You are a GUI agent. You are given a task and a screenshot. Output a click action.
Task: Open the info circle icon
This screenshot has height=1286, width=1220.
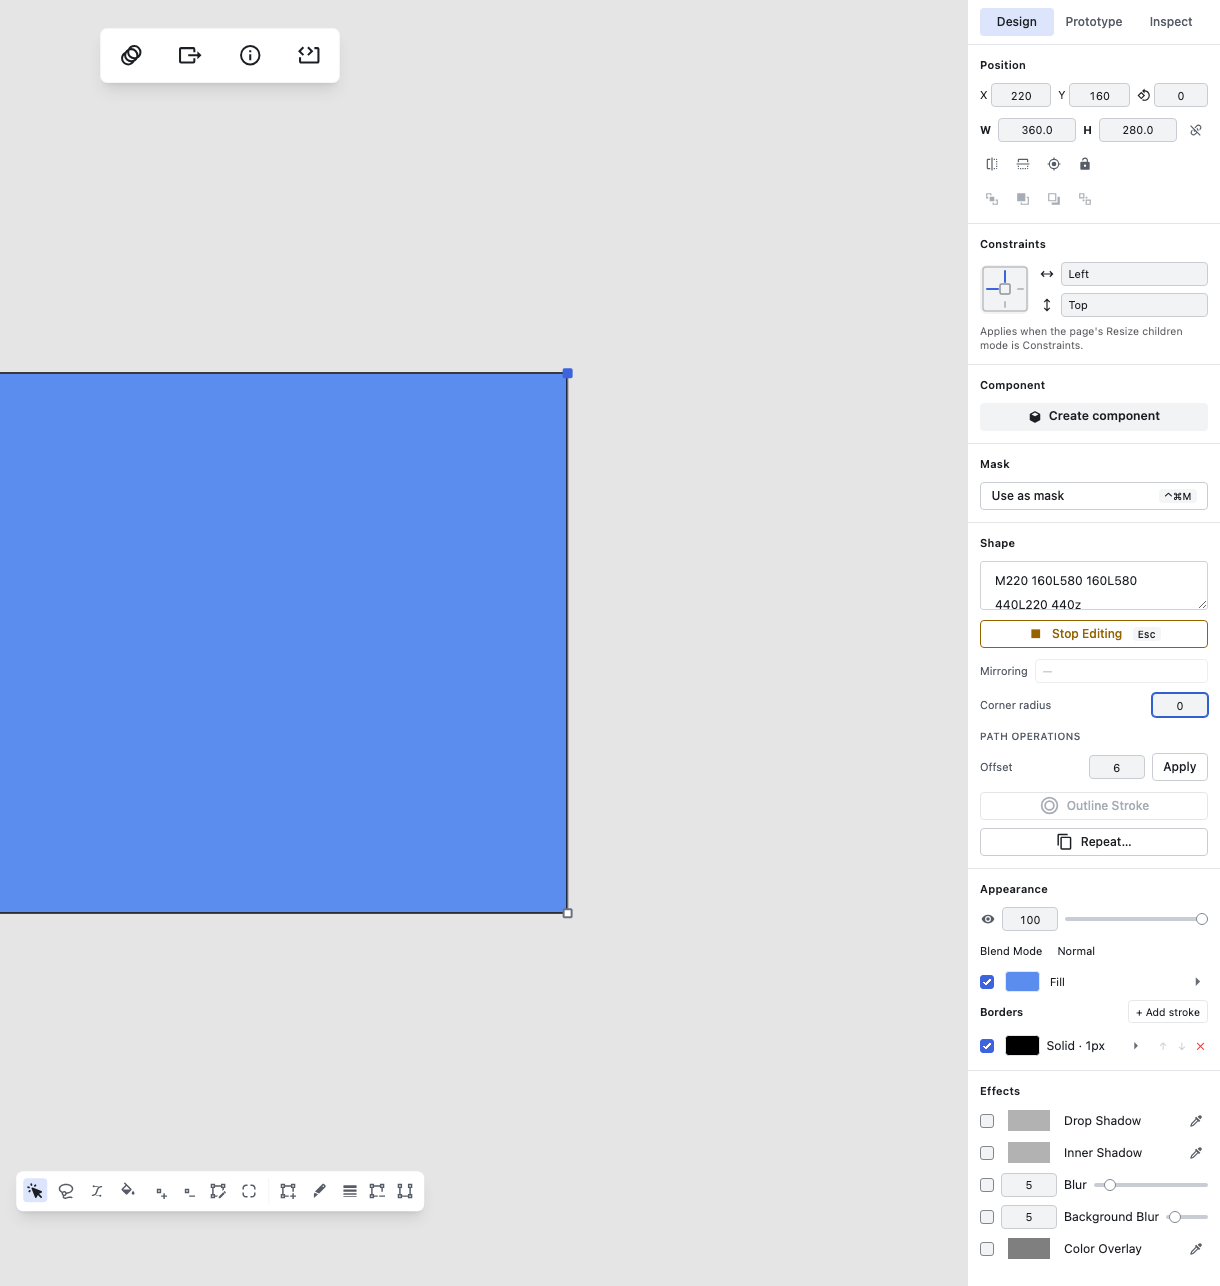point(250,55)
